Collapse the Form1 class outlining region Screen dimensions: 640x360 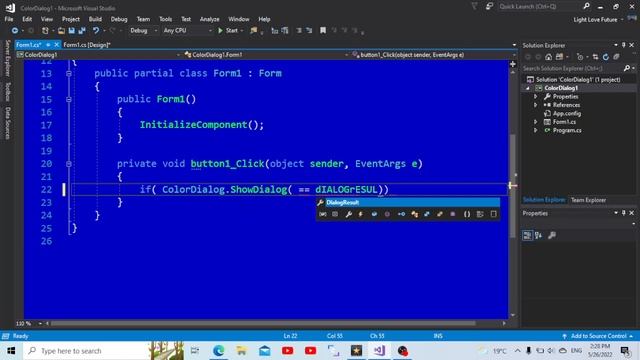tap(69, 74)
